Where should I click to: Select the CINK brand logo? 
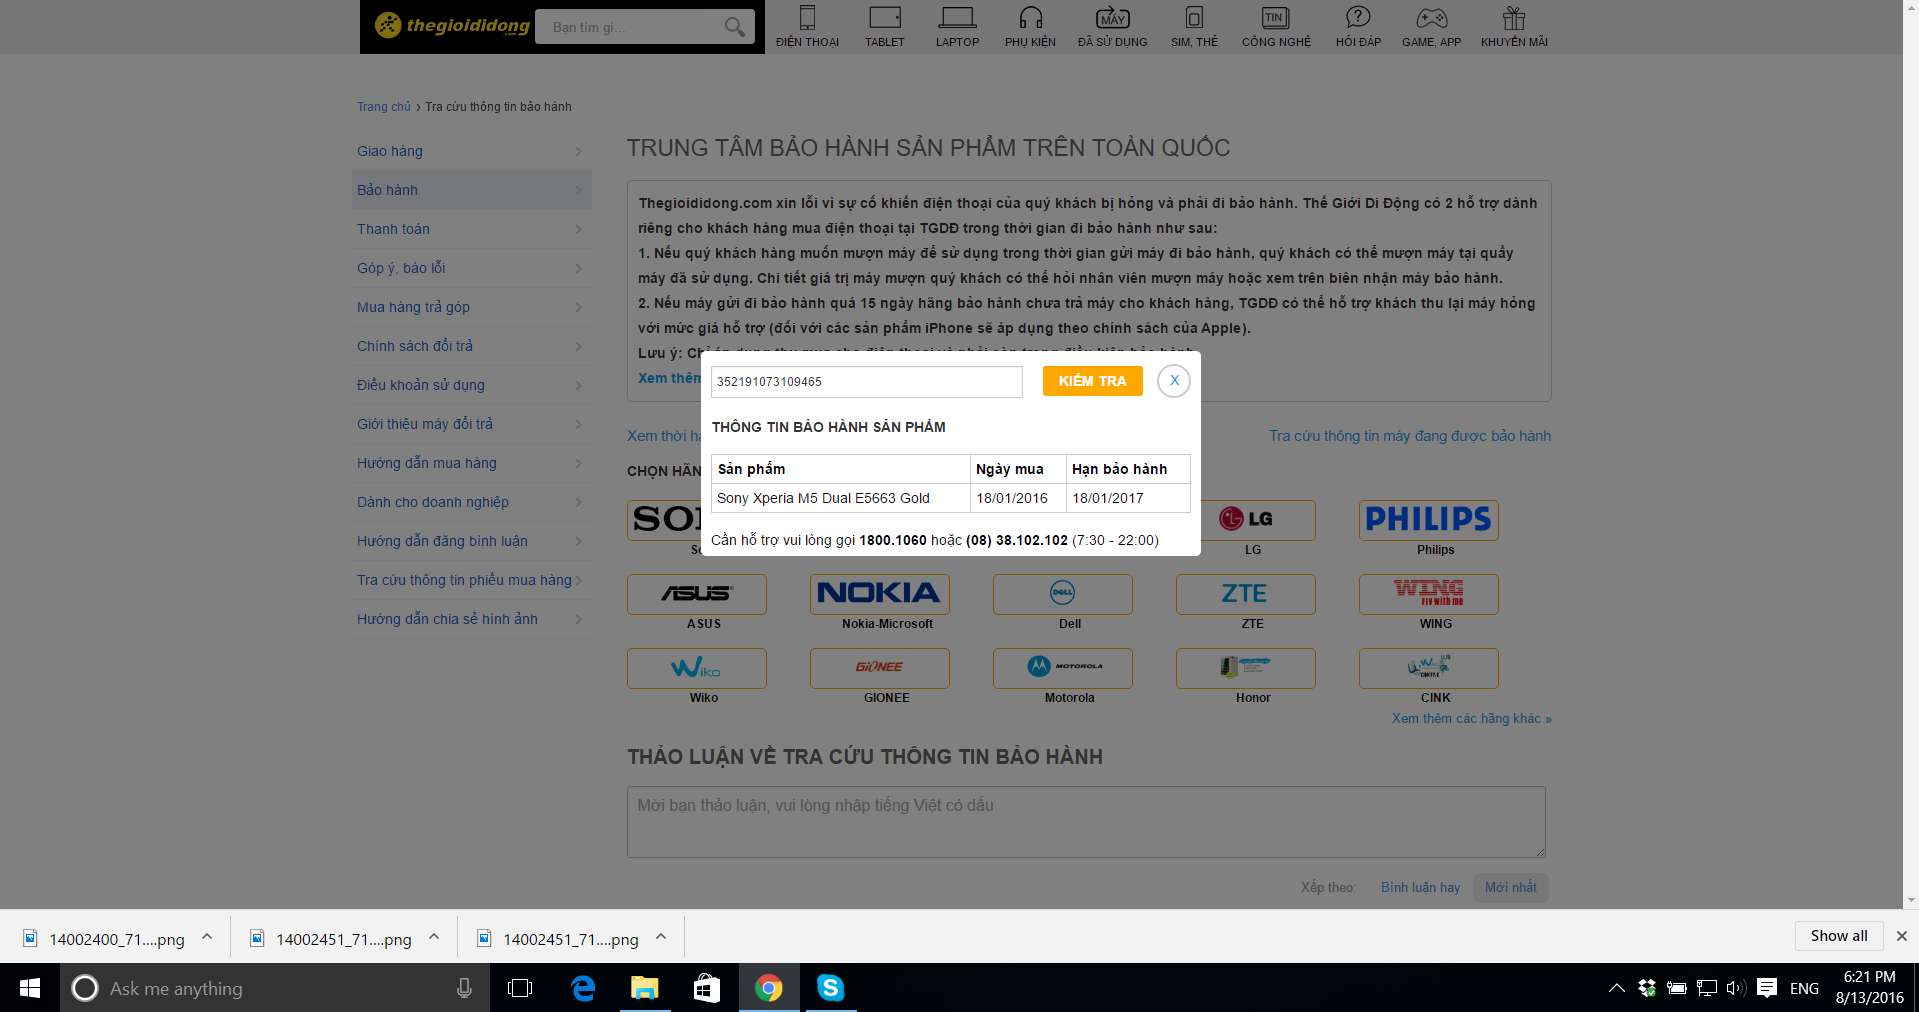coord(1429,668)
